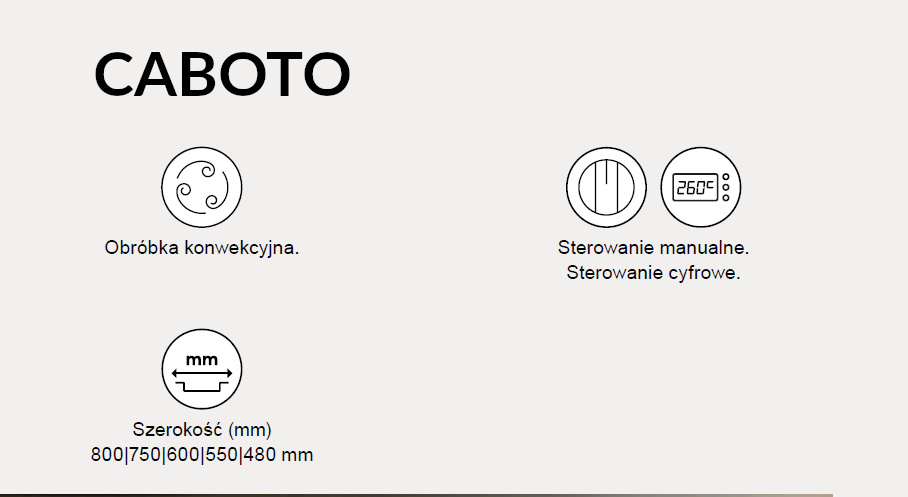
Task: Click the "Szerokość (mm)" label
Action: [202, 430]
